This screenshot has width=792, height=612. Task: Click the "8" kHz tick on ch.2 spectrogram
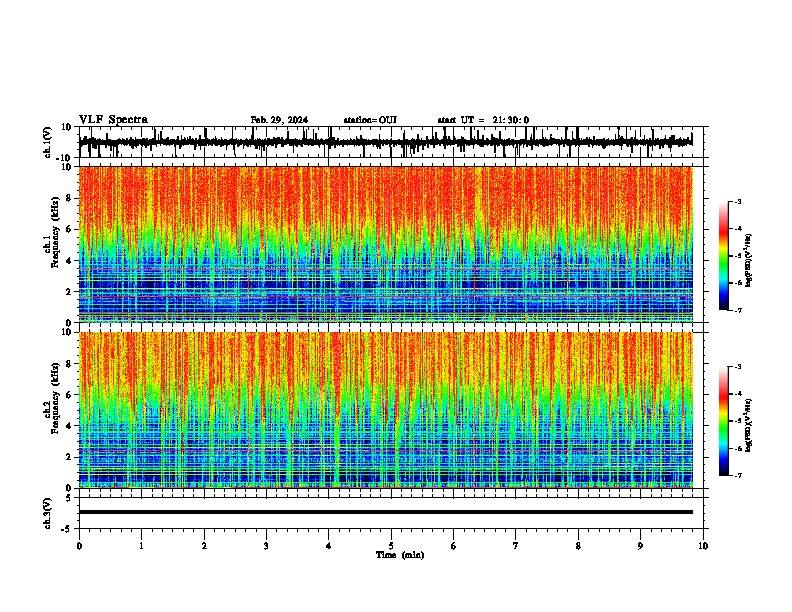(70, 364)
